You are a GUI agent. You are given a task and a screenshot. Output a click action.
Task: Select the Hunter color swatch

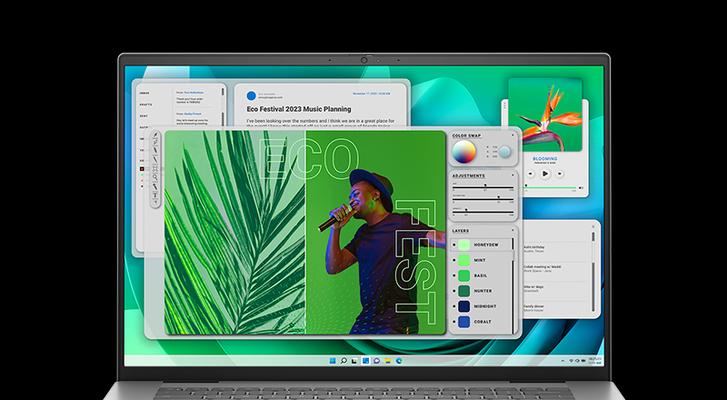pos(464,291)
